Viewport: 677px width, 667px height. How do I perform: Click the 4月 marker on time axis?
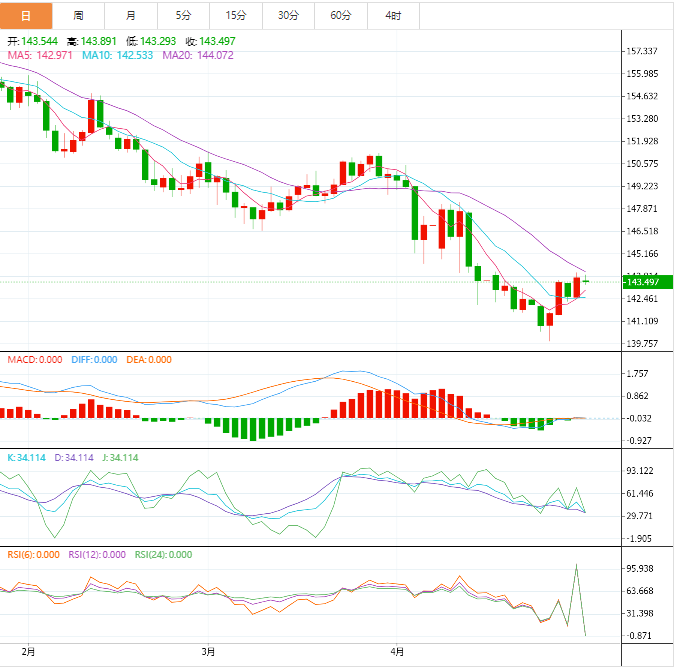coord(397,651)
